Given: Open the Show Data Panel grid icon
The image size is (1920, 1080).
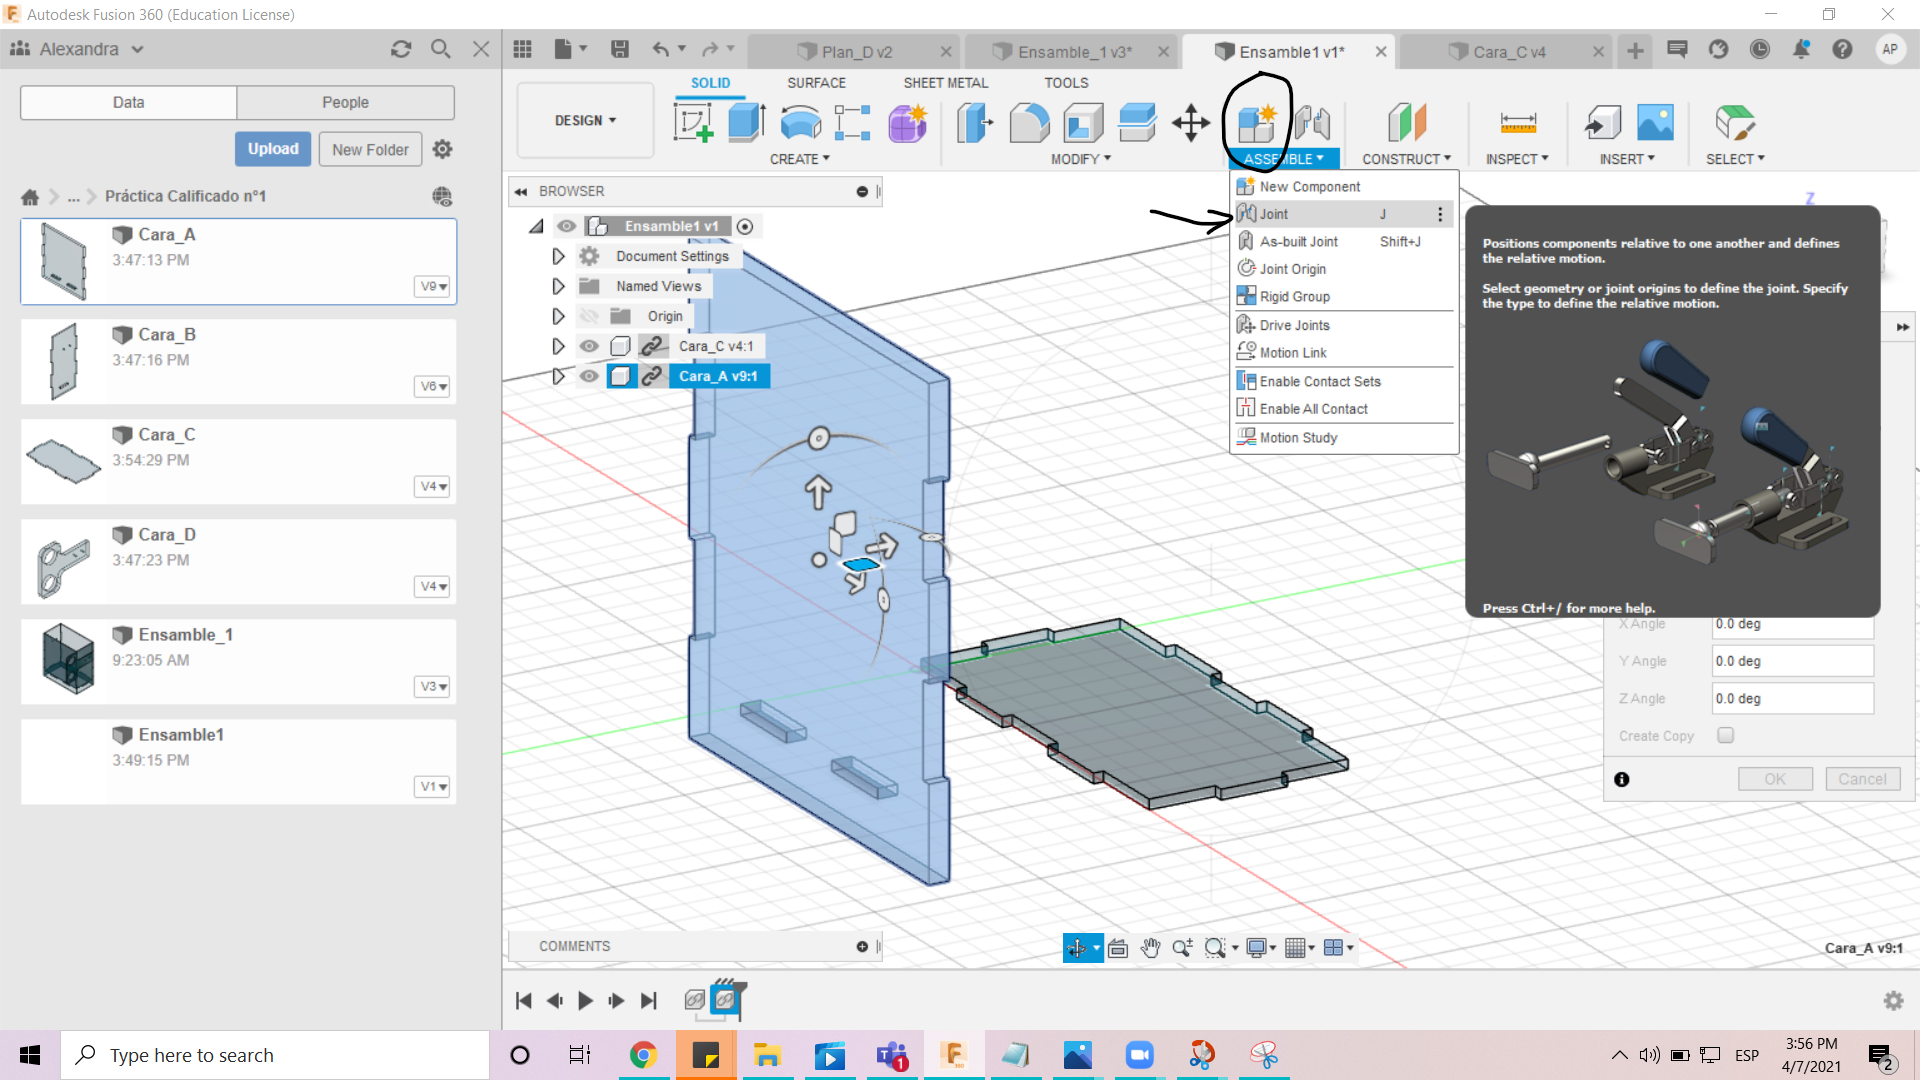Looking at the screenshot, I should (522, 49).
